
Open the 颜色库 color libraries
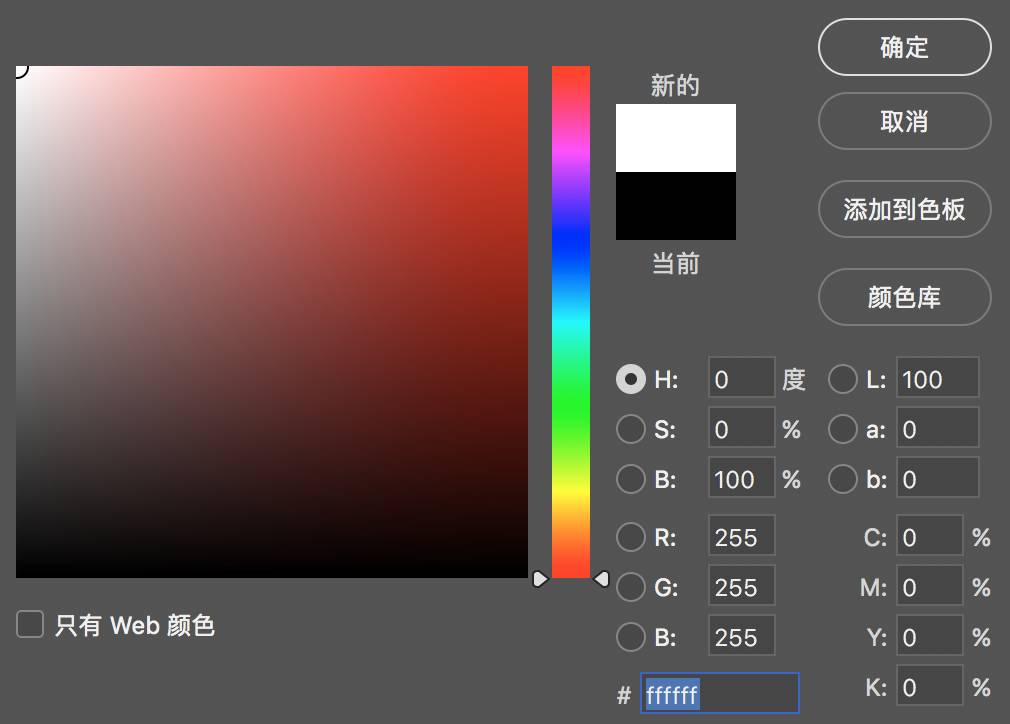click(904, 297)
